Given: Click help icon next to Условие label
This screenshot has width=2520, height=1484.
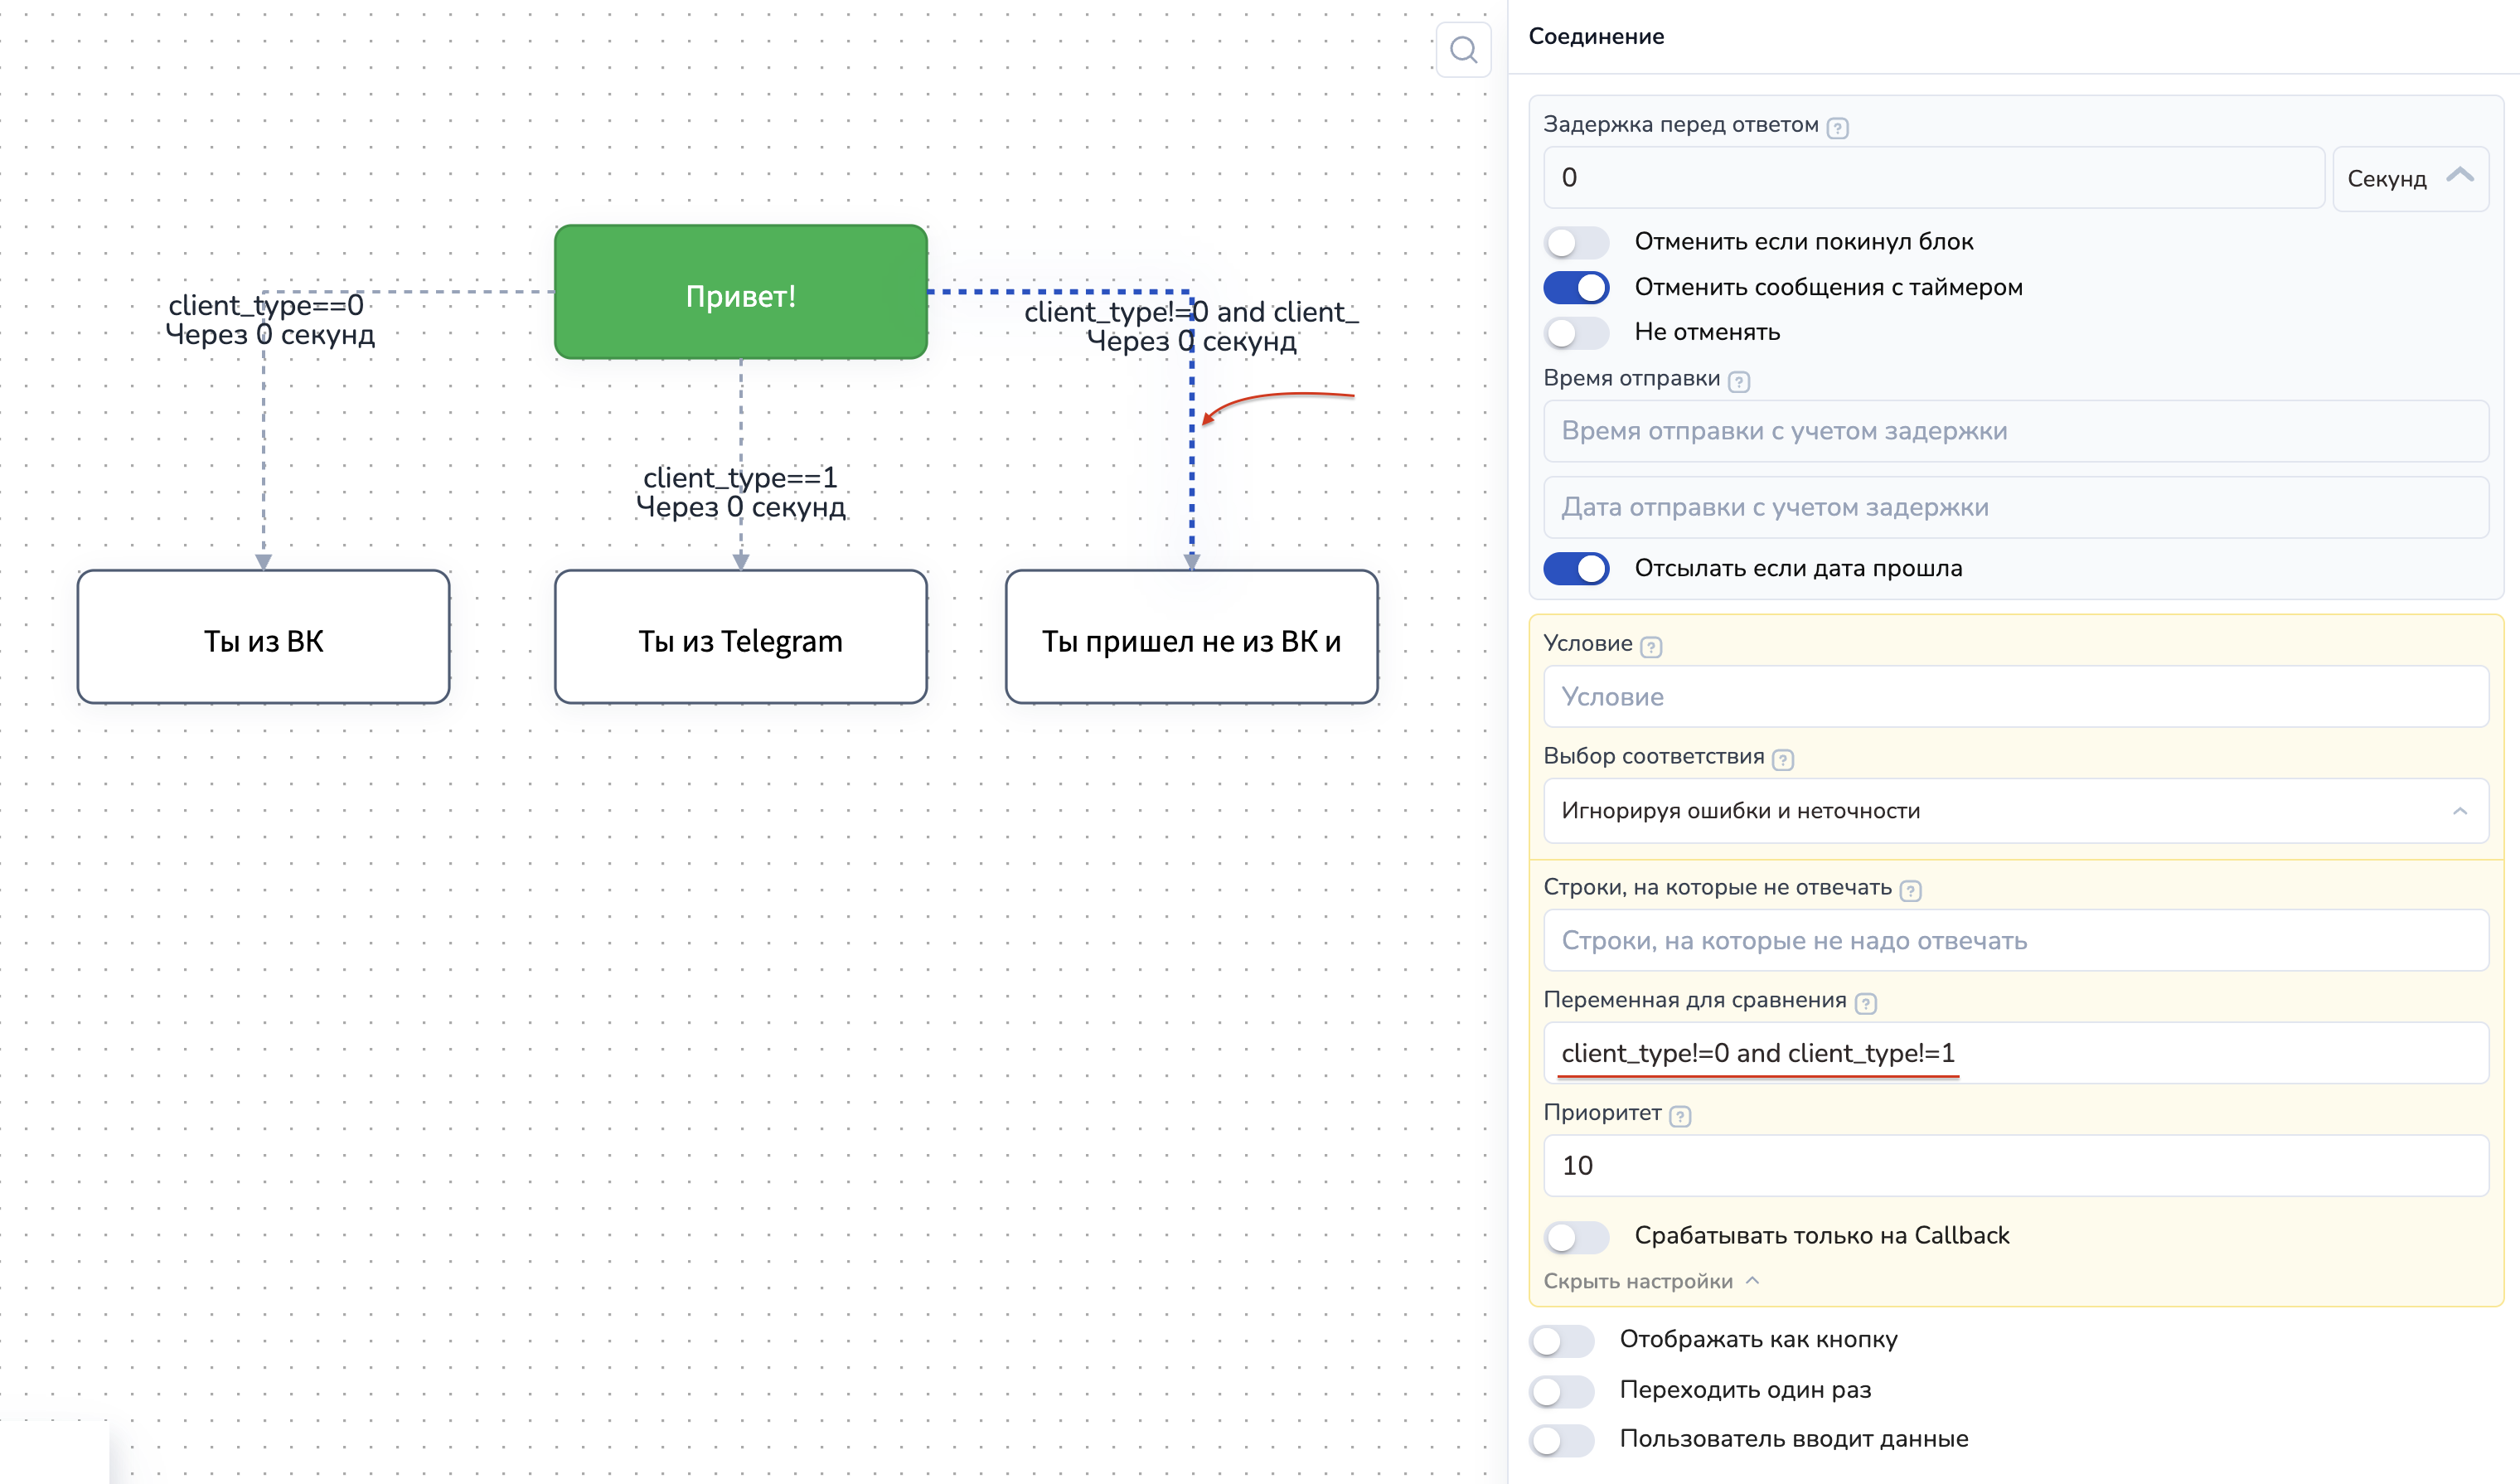Looking at the screenshot, I should tap(1651, 647).
